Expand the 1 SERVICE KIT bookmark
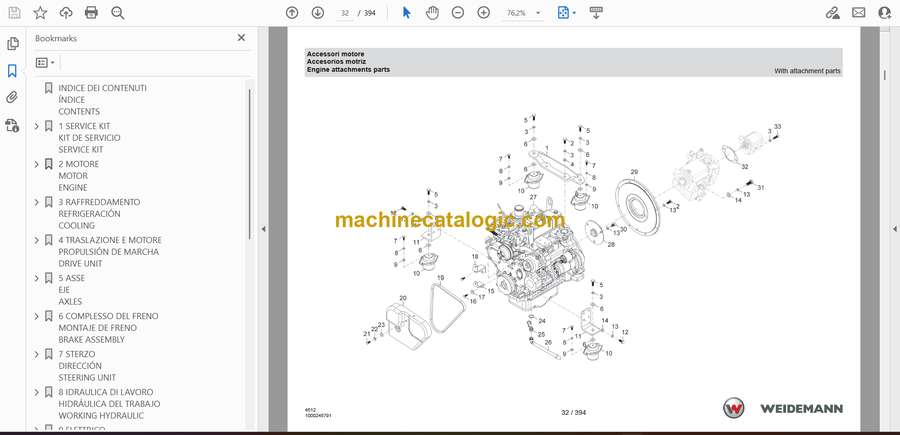The width and height of the screenshot is (900, 435). [x=37, y=126]
